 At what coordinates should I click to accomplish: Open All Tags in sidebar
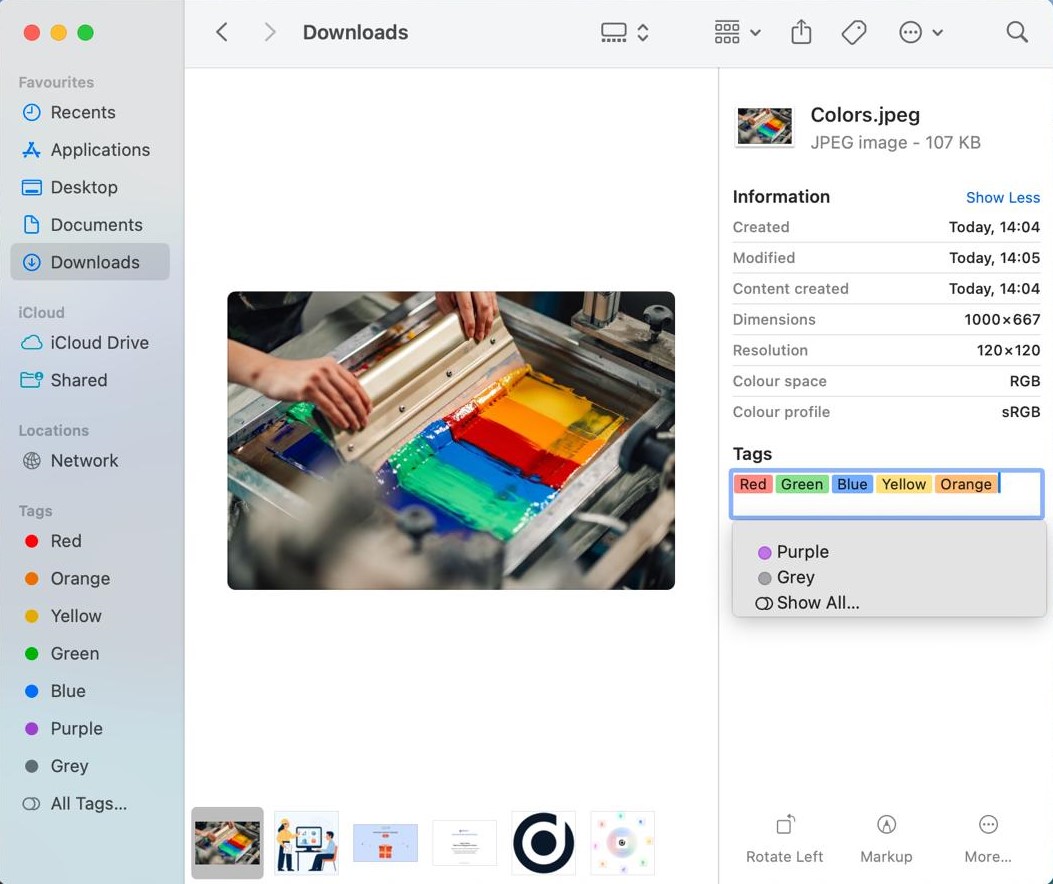coord(88,804)
